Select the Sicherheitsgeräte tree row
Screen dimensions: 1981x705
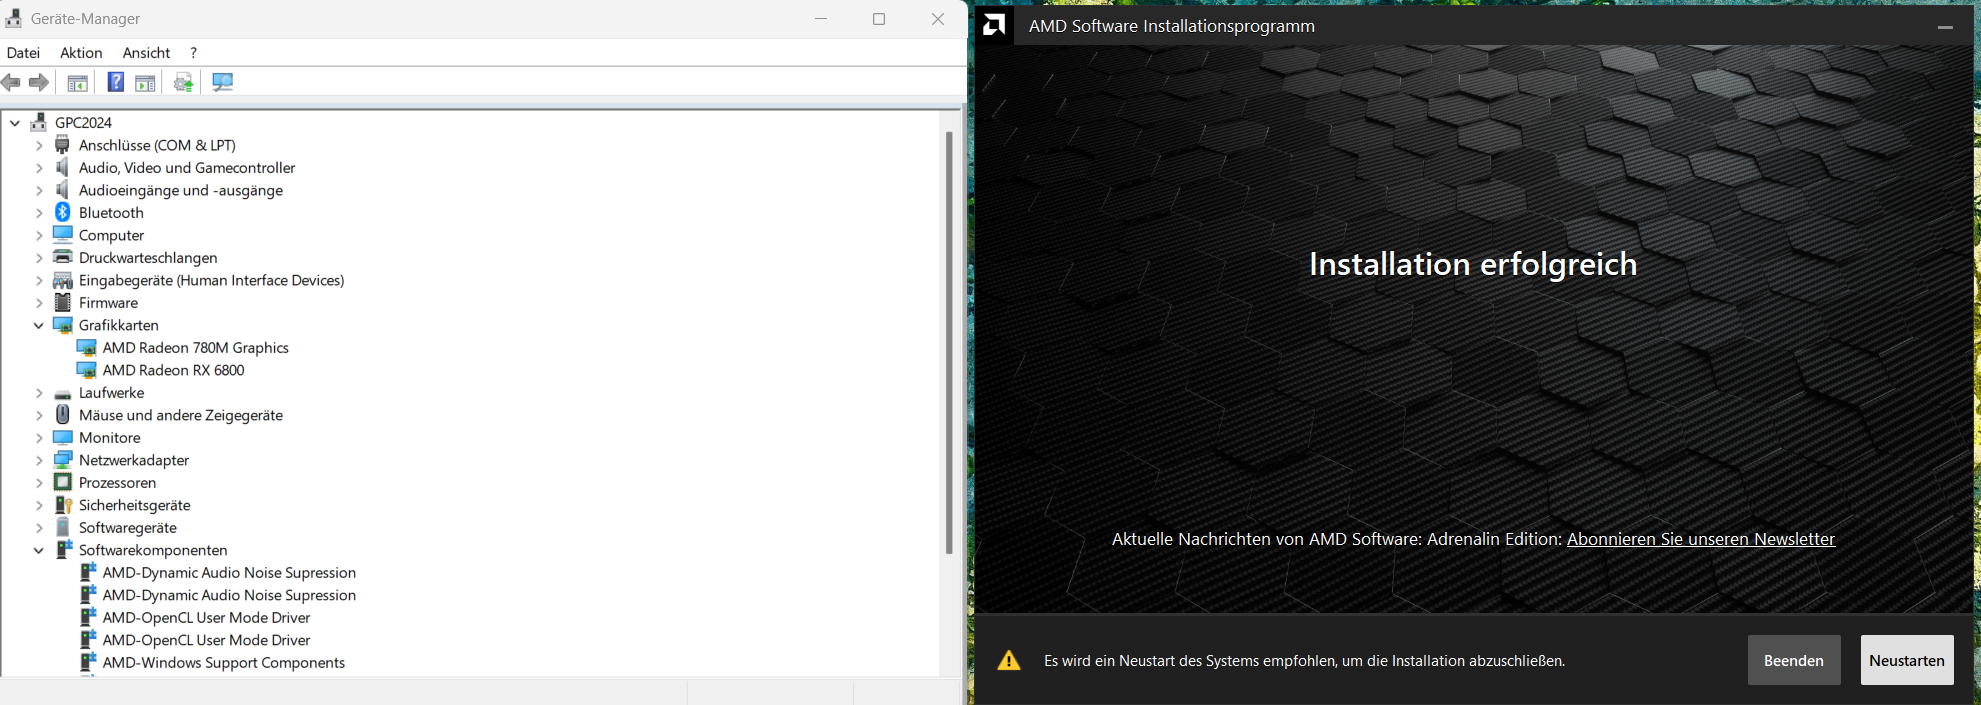[x=134, y=505]
